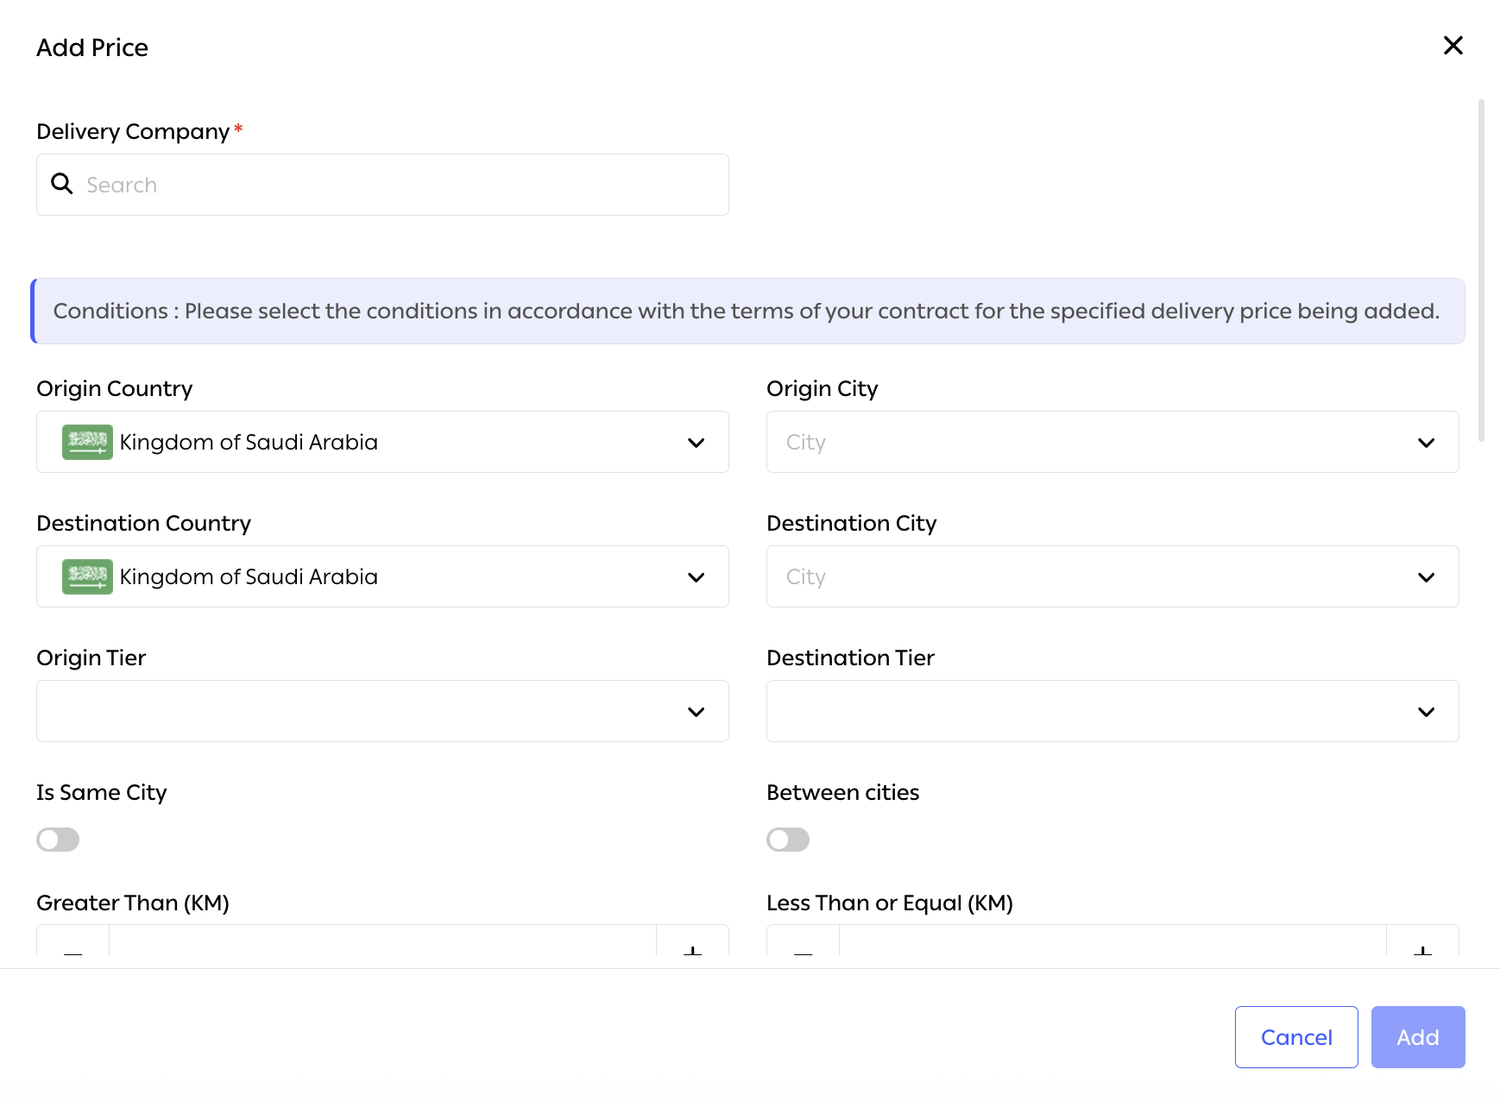Click the Less Than or Equal (KM) label
The width and height of the screenshot is (1500, 1101).
point(890,903)
